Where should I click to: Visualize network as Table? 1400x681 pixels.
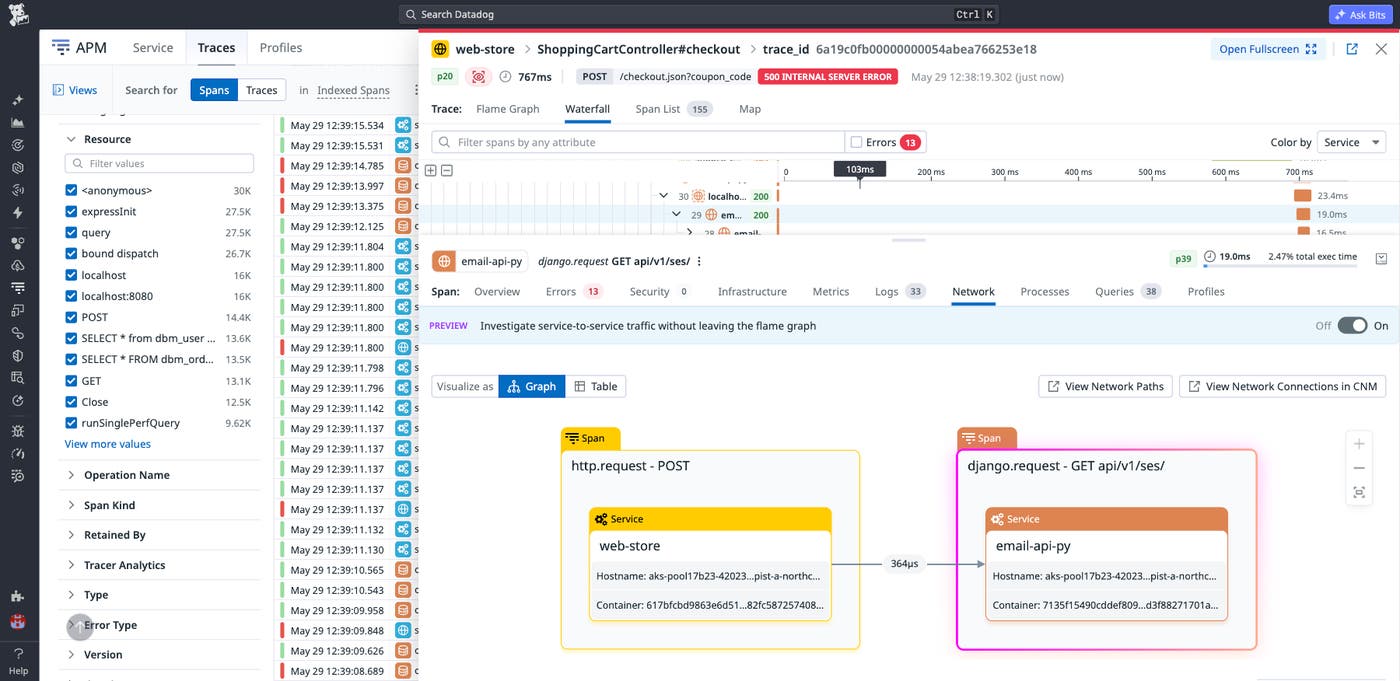click(596, 386)
